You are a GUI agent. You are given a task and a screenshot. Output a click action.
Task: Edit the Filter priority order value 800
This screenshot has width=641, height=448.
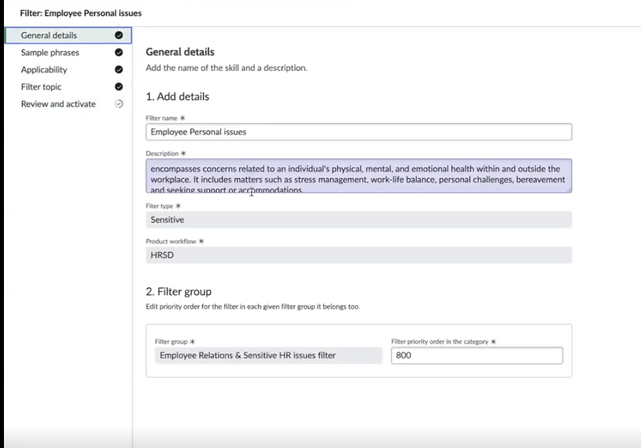pyautogui.click(x=477, y=355)
